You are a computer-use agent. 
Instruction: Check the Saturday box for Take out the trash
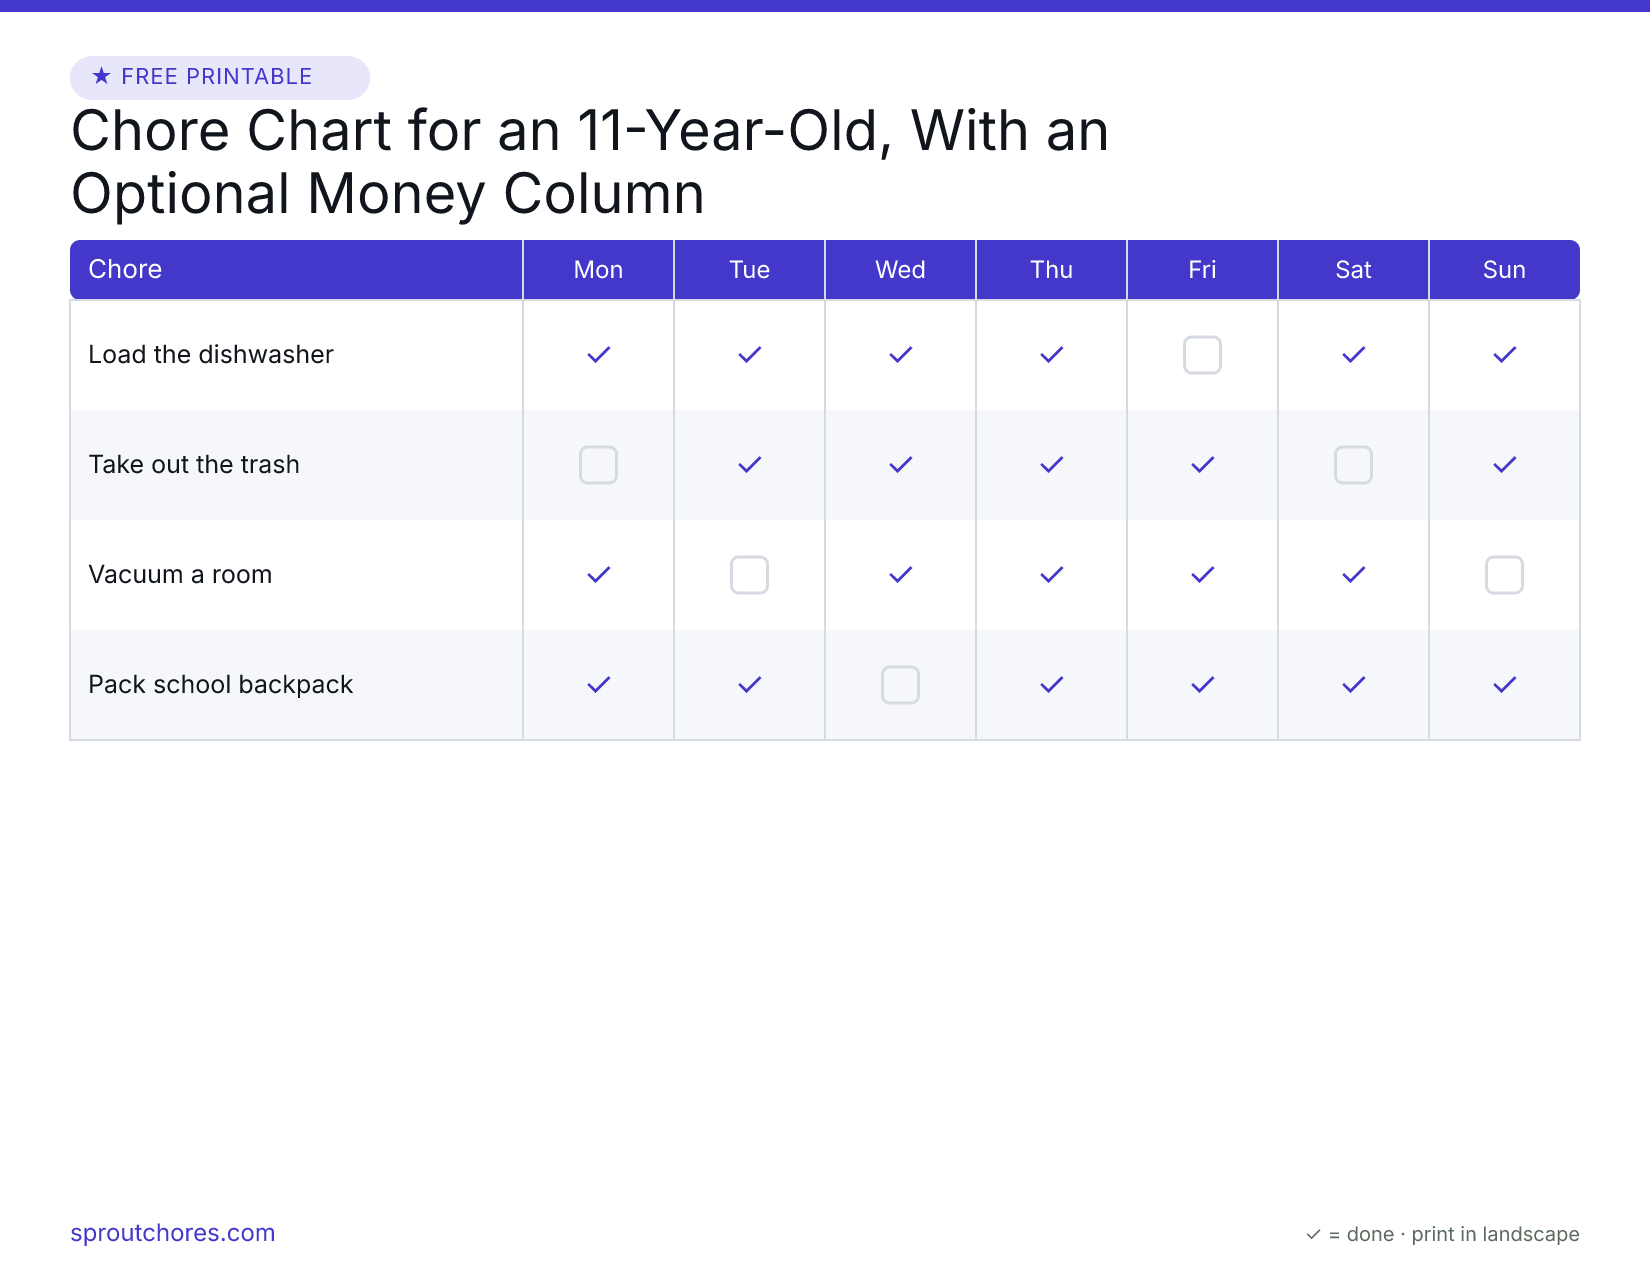1353,465
